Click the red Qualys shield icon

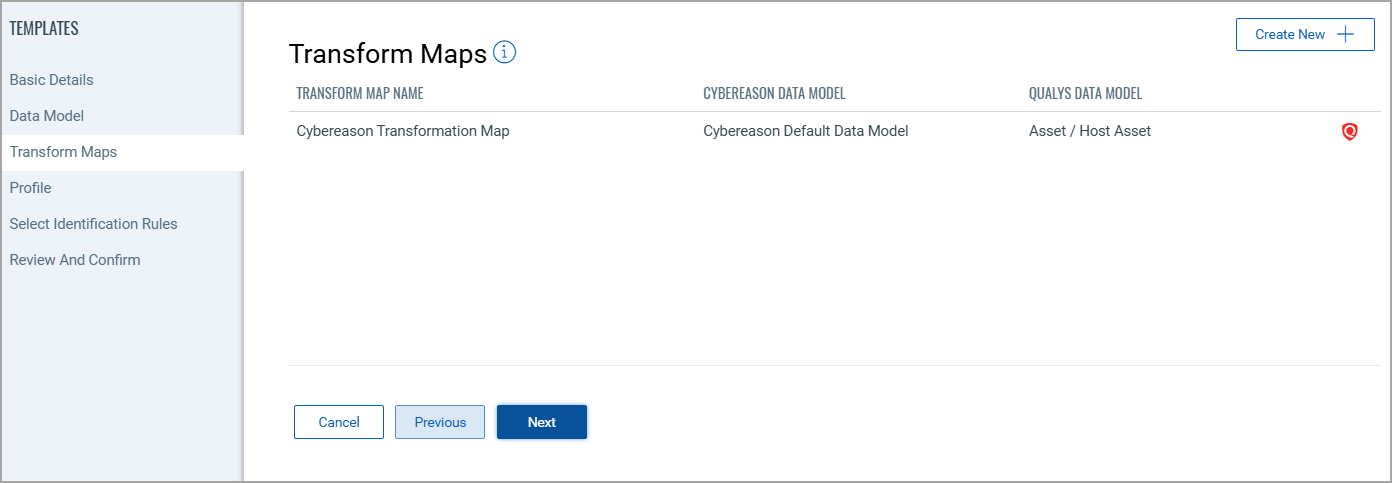(x=1350, y=131)
